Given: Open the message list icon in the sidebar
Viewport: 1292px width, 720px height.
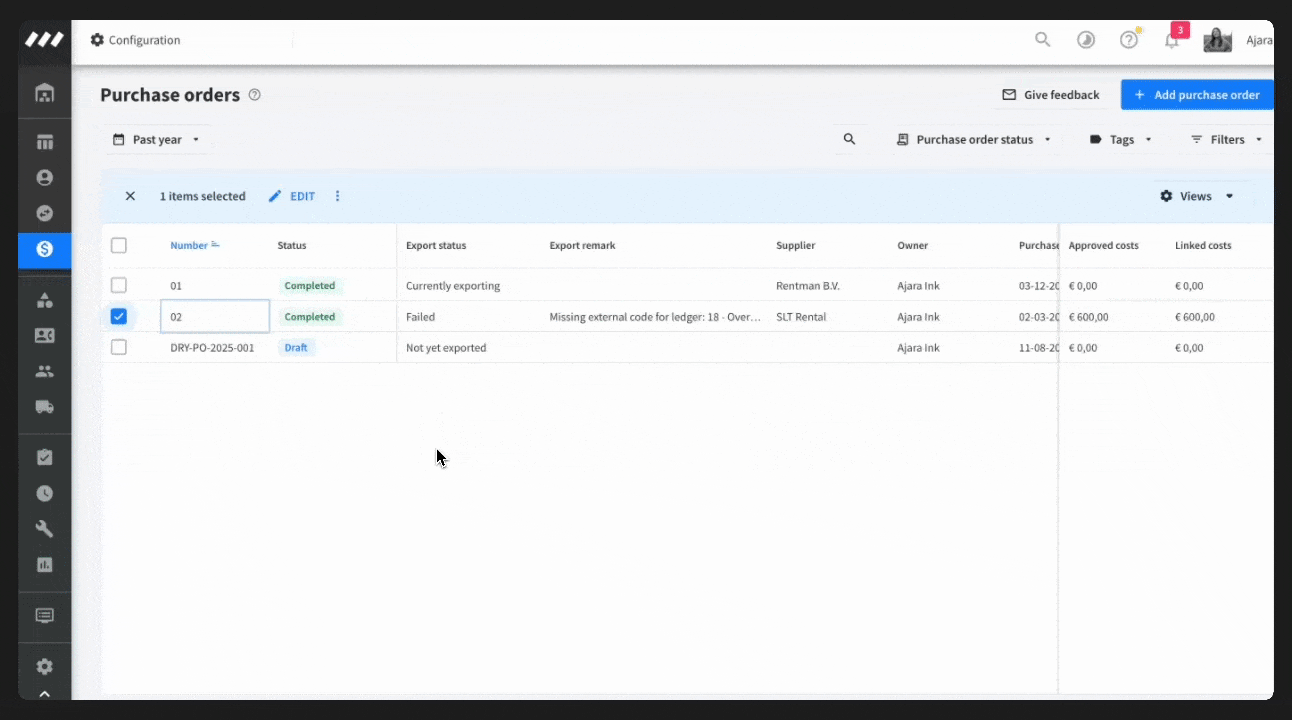Looking at the screenshot, I should 44,615.
